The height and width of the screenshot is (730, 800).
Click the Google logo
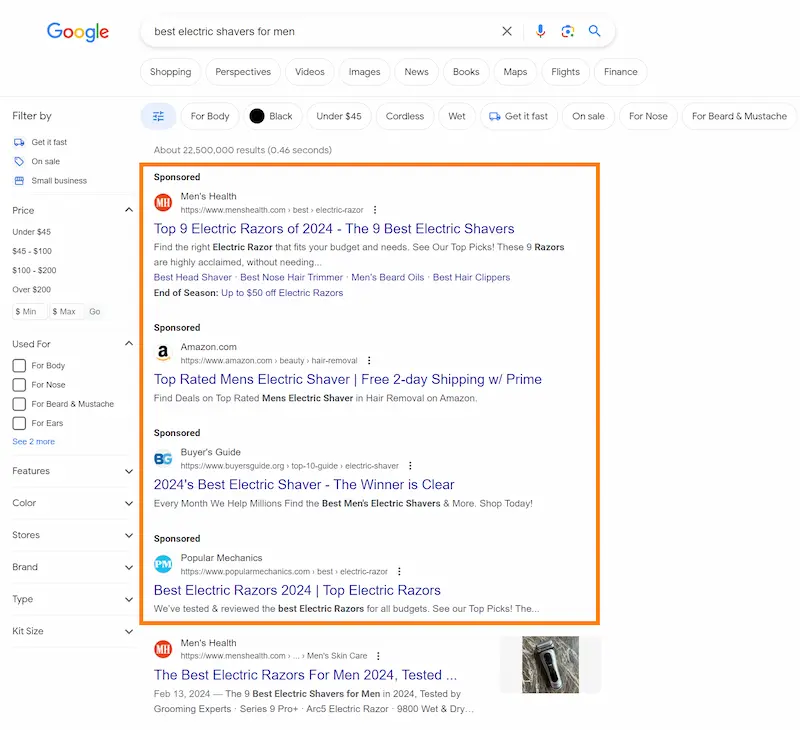click(78, 32)
